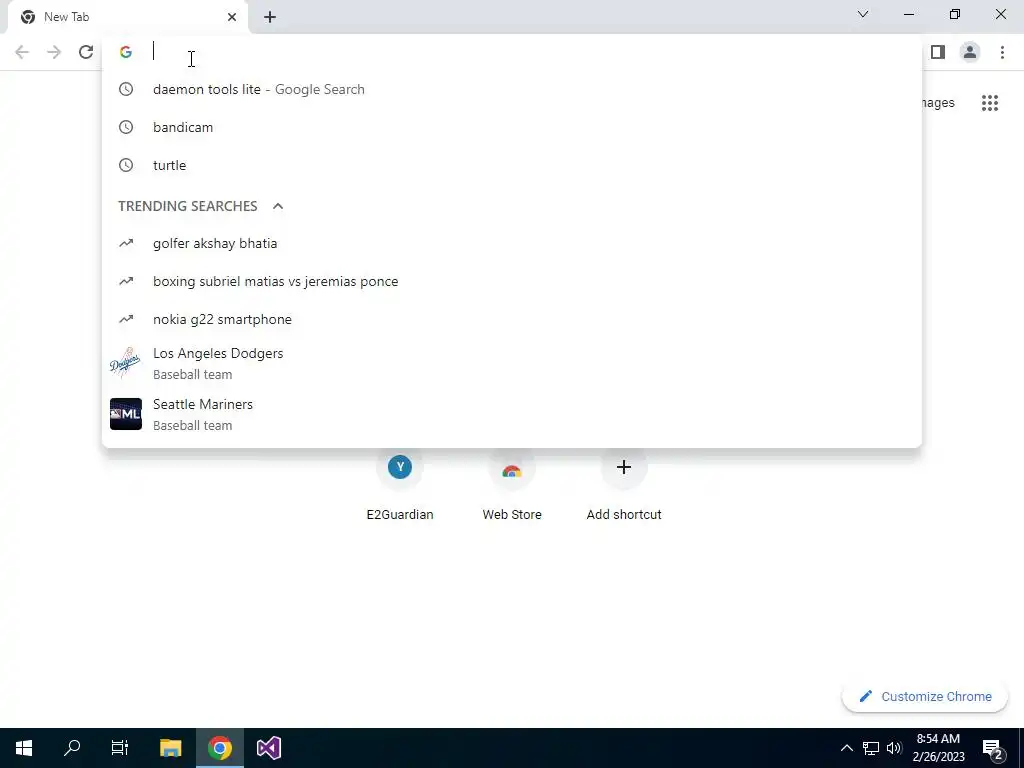Open network status tray icon
This screenshot has height=768, width=1024.
coord(871,748)
